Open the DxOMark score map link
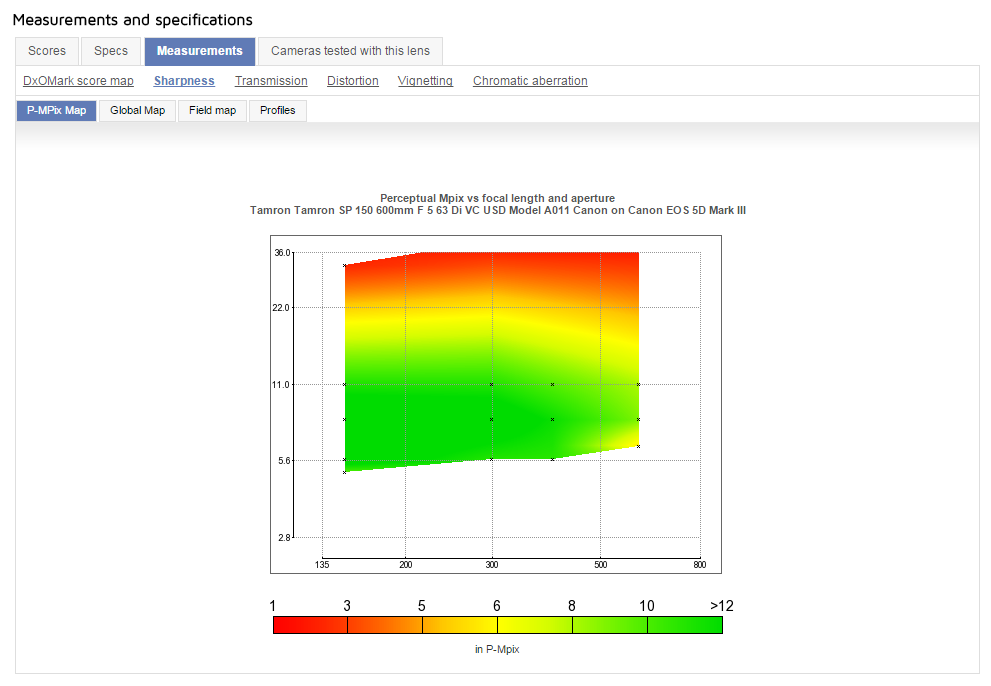Viewport: 991px width, 686px height. (78, 81)
